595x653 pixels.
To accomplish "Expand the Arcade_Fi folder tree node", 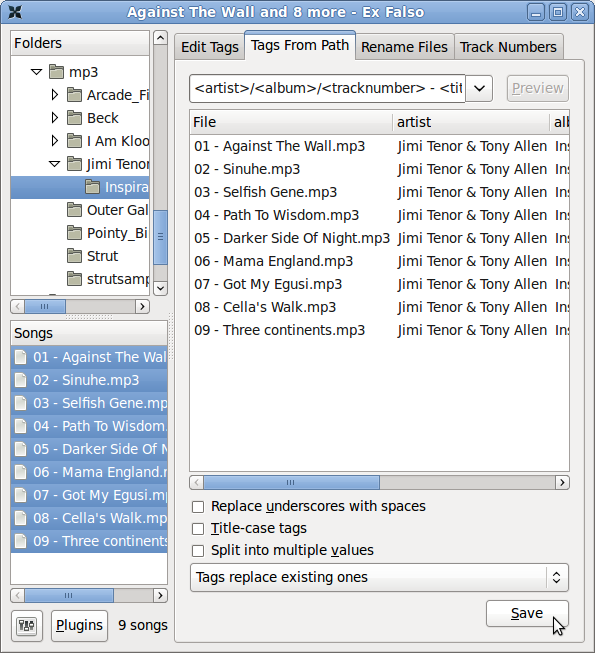I will [x=55, y=95].
